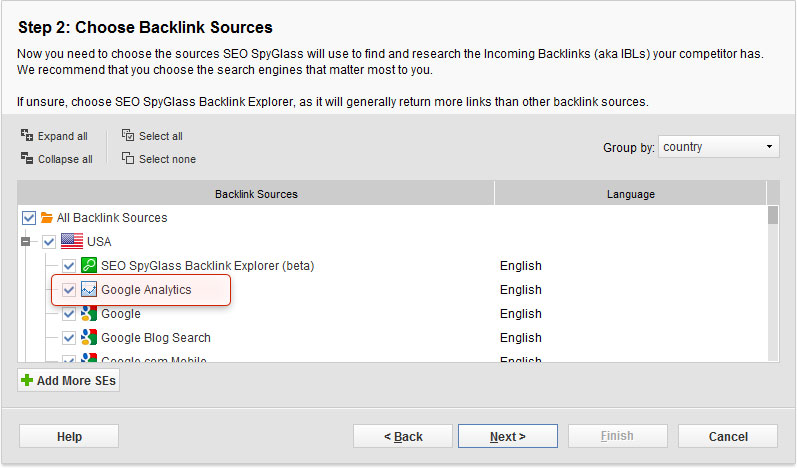Collapse the USA tree node

(26, 241)
